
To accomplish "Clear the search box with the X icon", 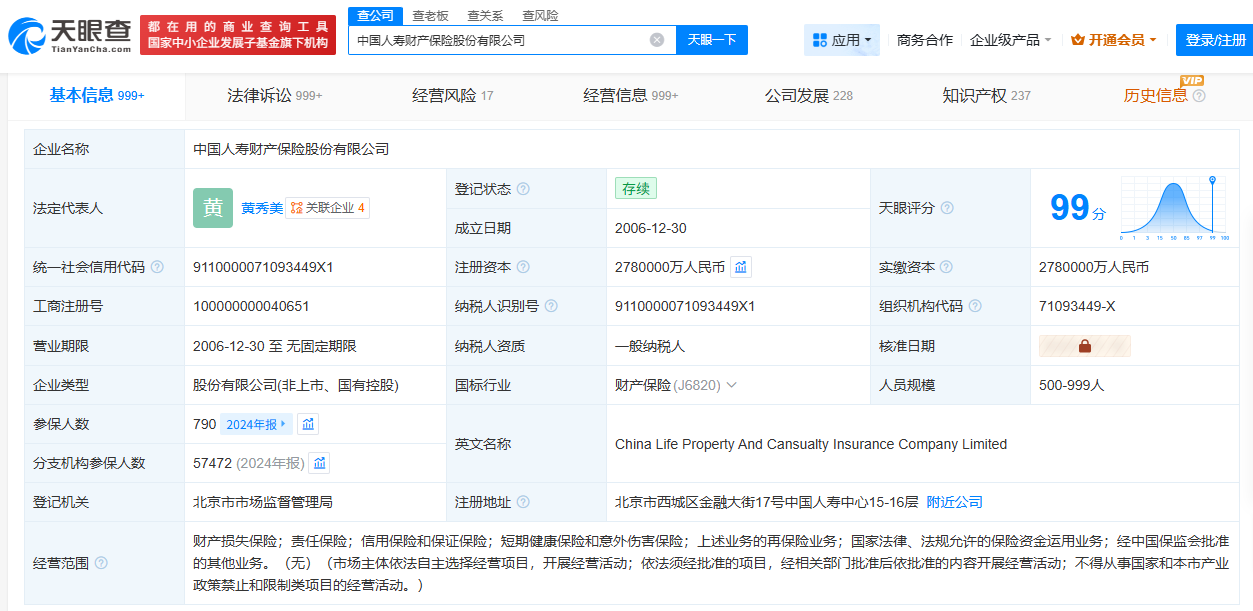I will coord(657,40).
